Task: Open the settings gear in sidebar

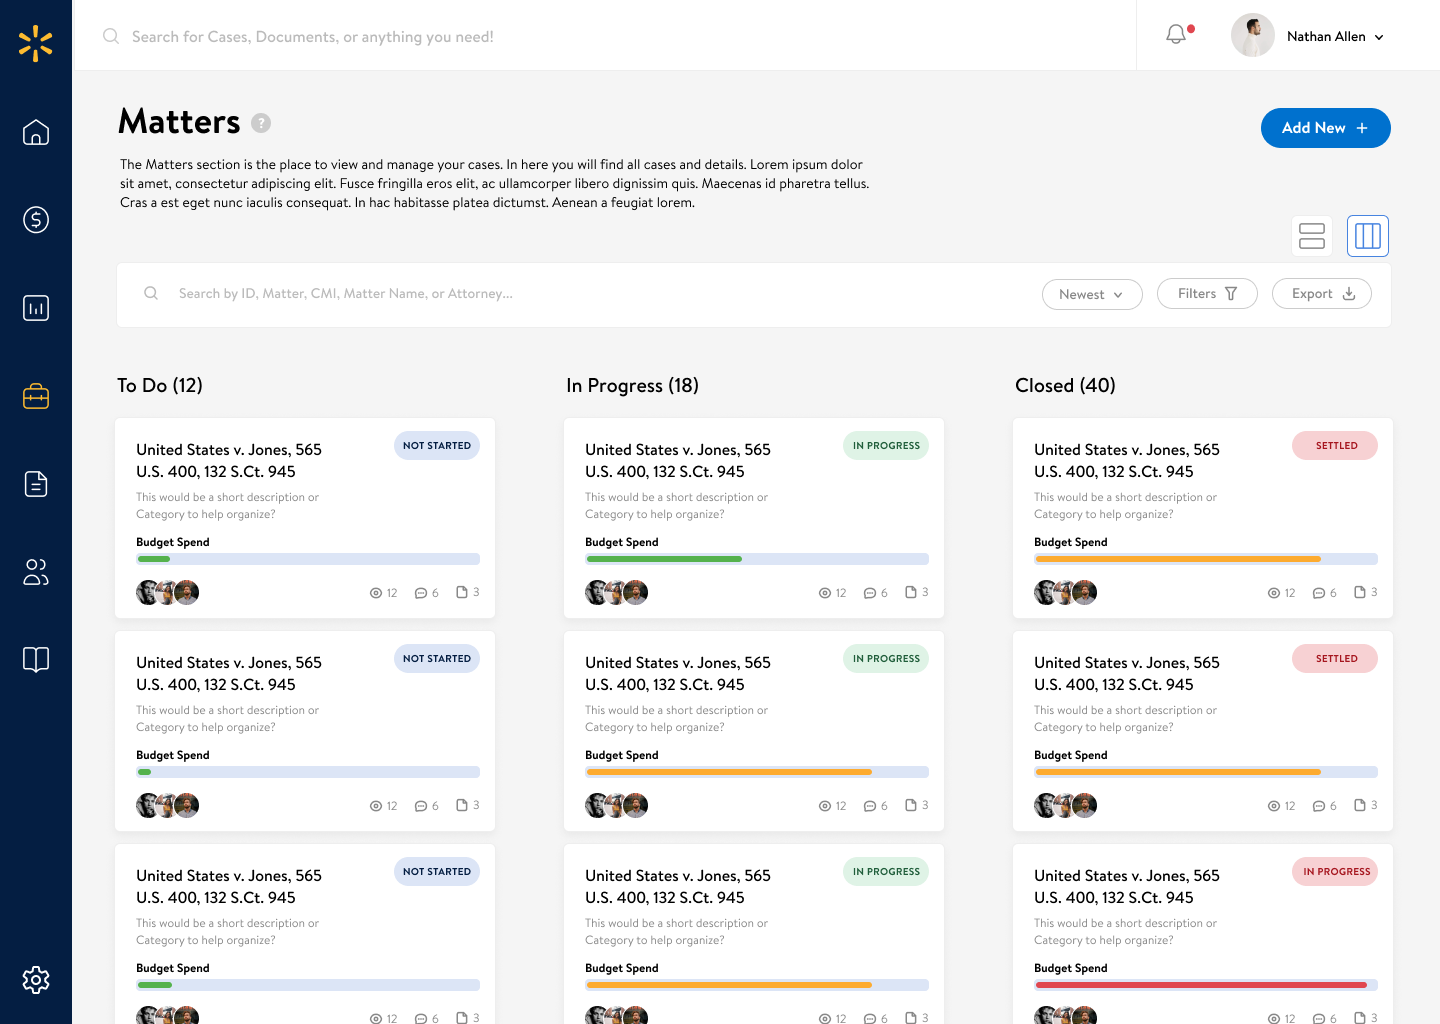Action: 36,980
